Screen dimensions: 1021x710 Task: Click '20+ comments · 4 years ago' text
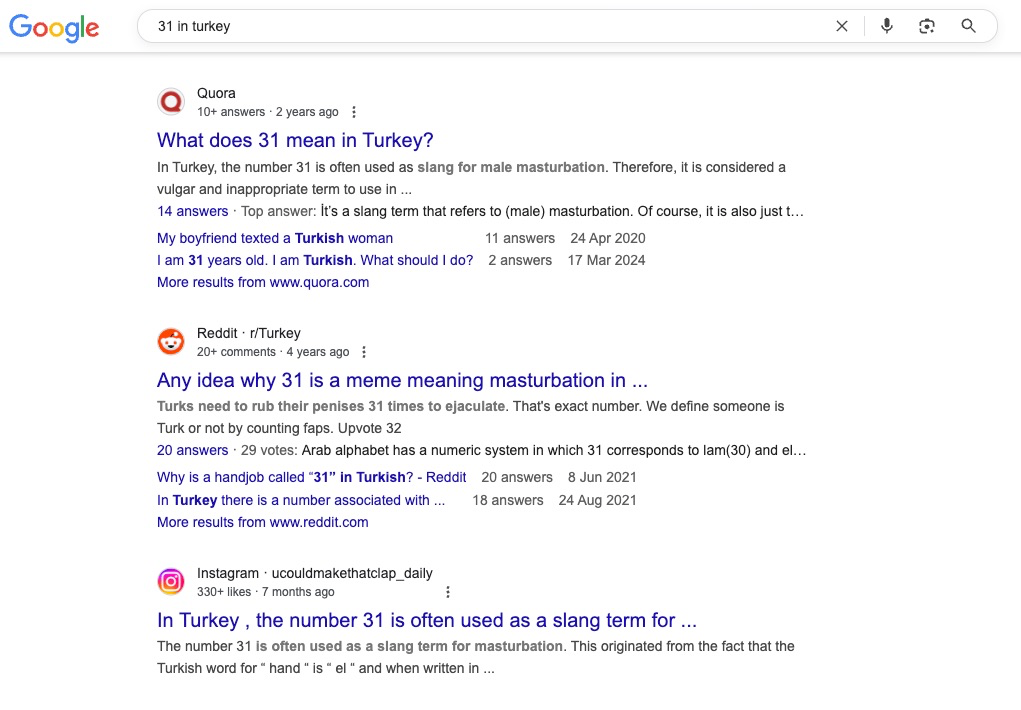(x=273, y=352)
